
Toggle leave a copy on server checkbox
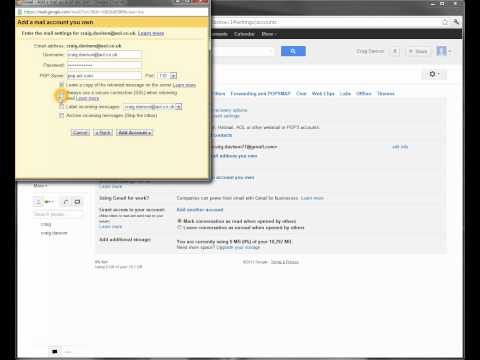(61, 85)
